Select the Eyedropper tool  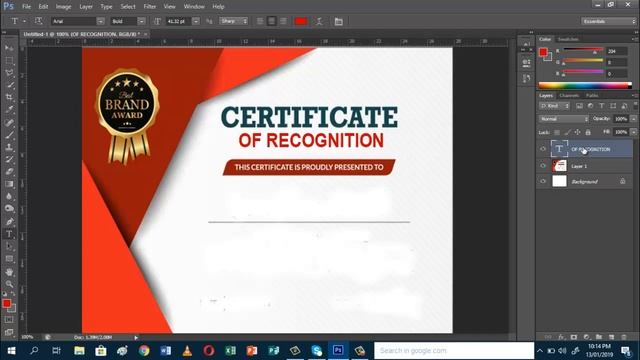9,109
